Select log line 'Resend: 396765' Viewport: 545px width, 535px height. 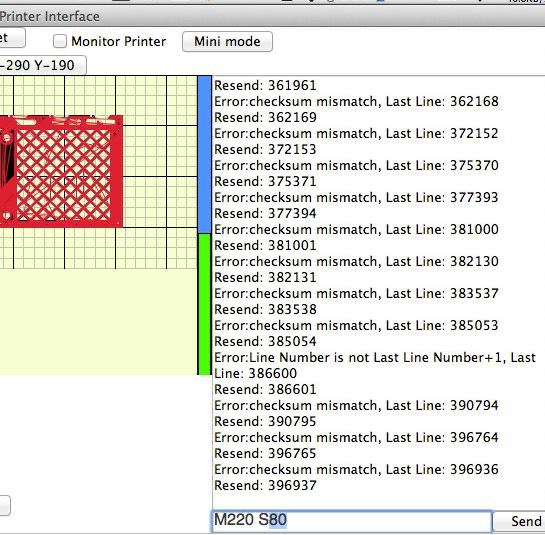coord(265,453)
